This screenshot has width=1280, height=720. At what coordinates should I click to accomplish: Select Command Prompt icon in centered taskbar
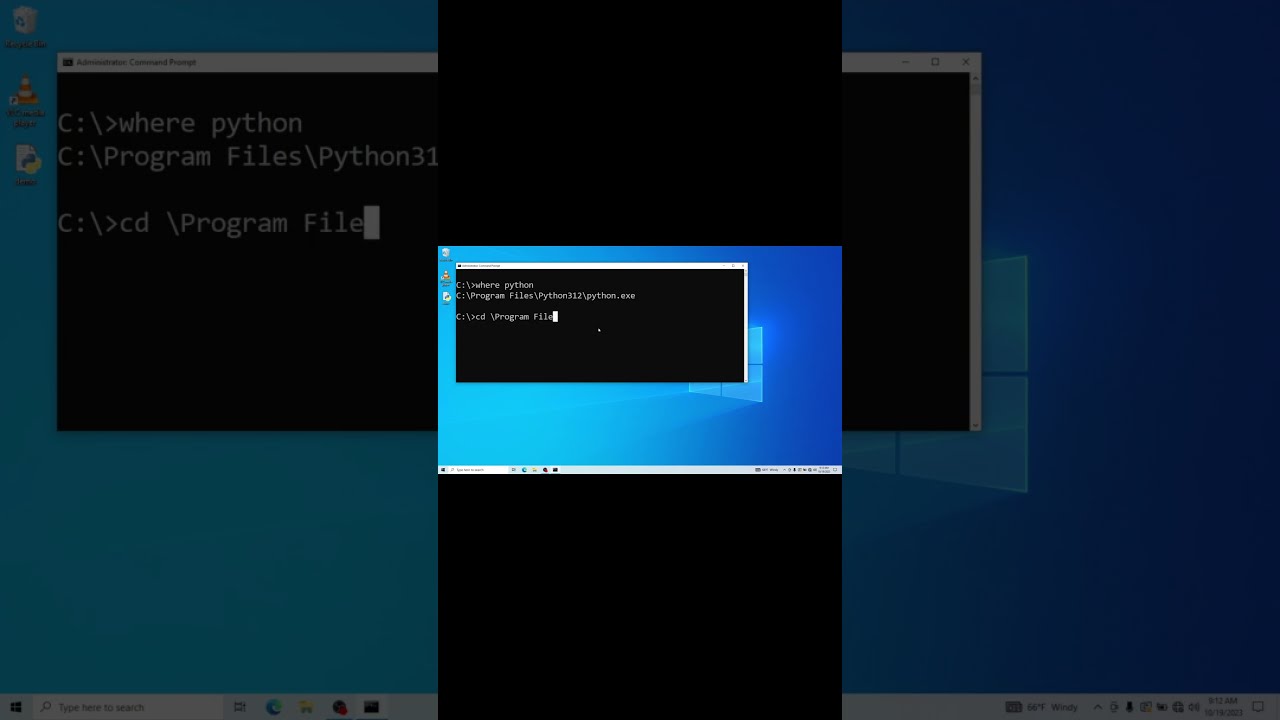point(555,470)
